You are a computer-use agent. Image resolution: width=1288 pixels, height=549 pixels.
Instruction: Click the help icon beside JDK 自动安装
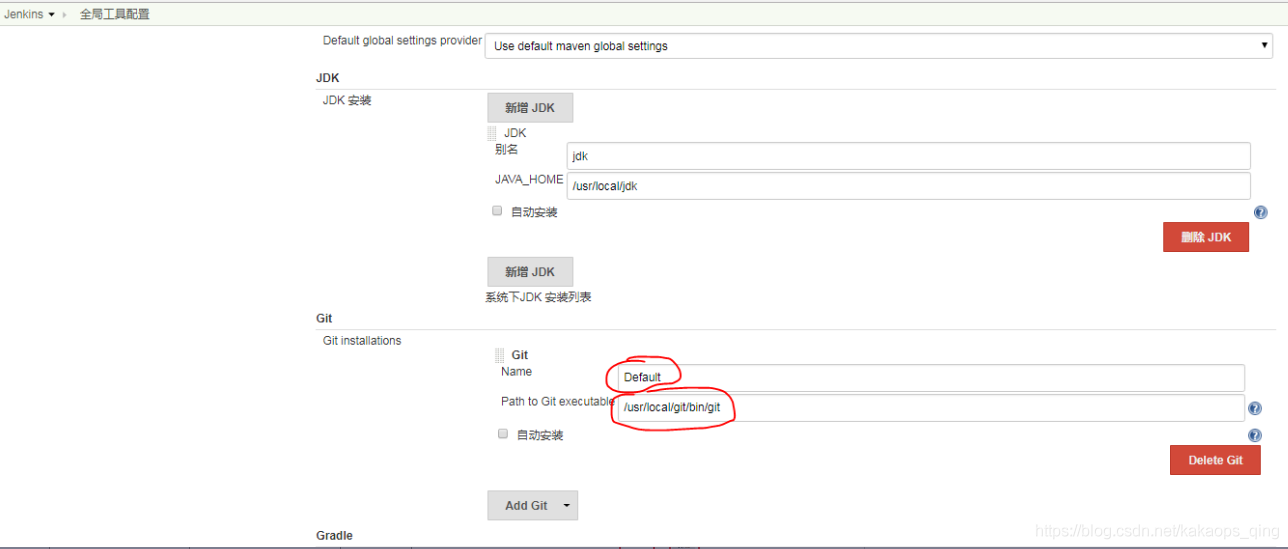[1260, 213]
